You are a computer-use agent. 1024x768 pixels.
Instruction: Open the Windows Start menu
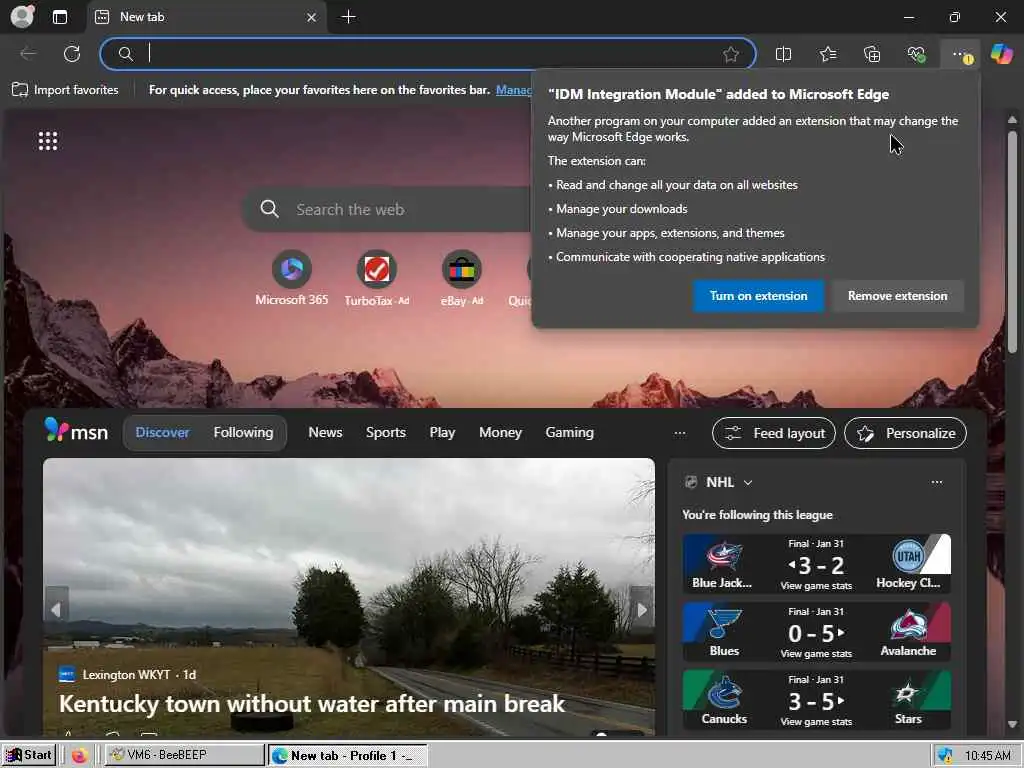click(x=29, y=755)
